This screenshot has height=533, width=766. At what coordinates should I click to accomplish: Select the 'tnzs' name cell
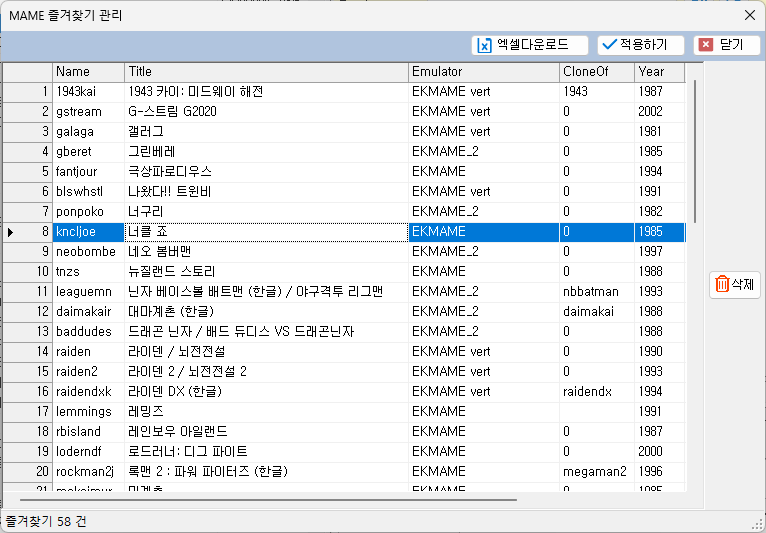pyautogui.click(x=88, y=272)
